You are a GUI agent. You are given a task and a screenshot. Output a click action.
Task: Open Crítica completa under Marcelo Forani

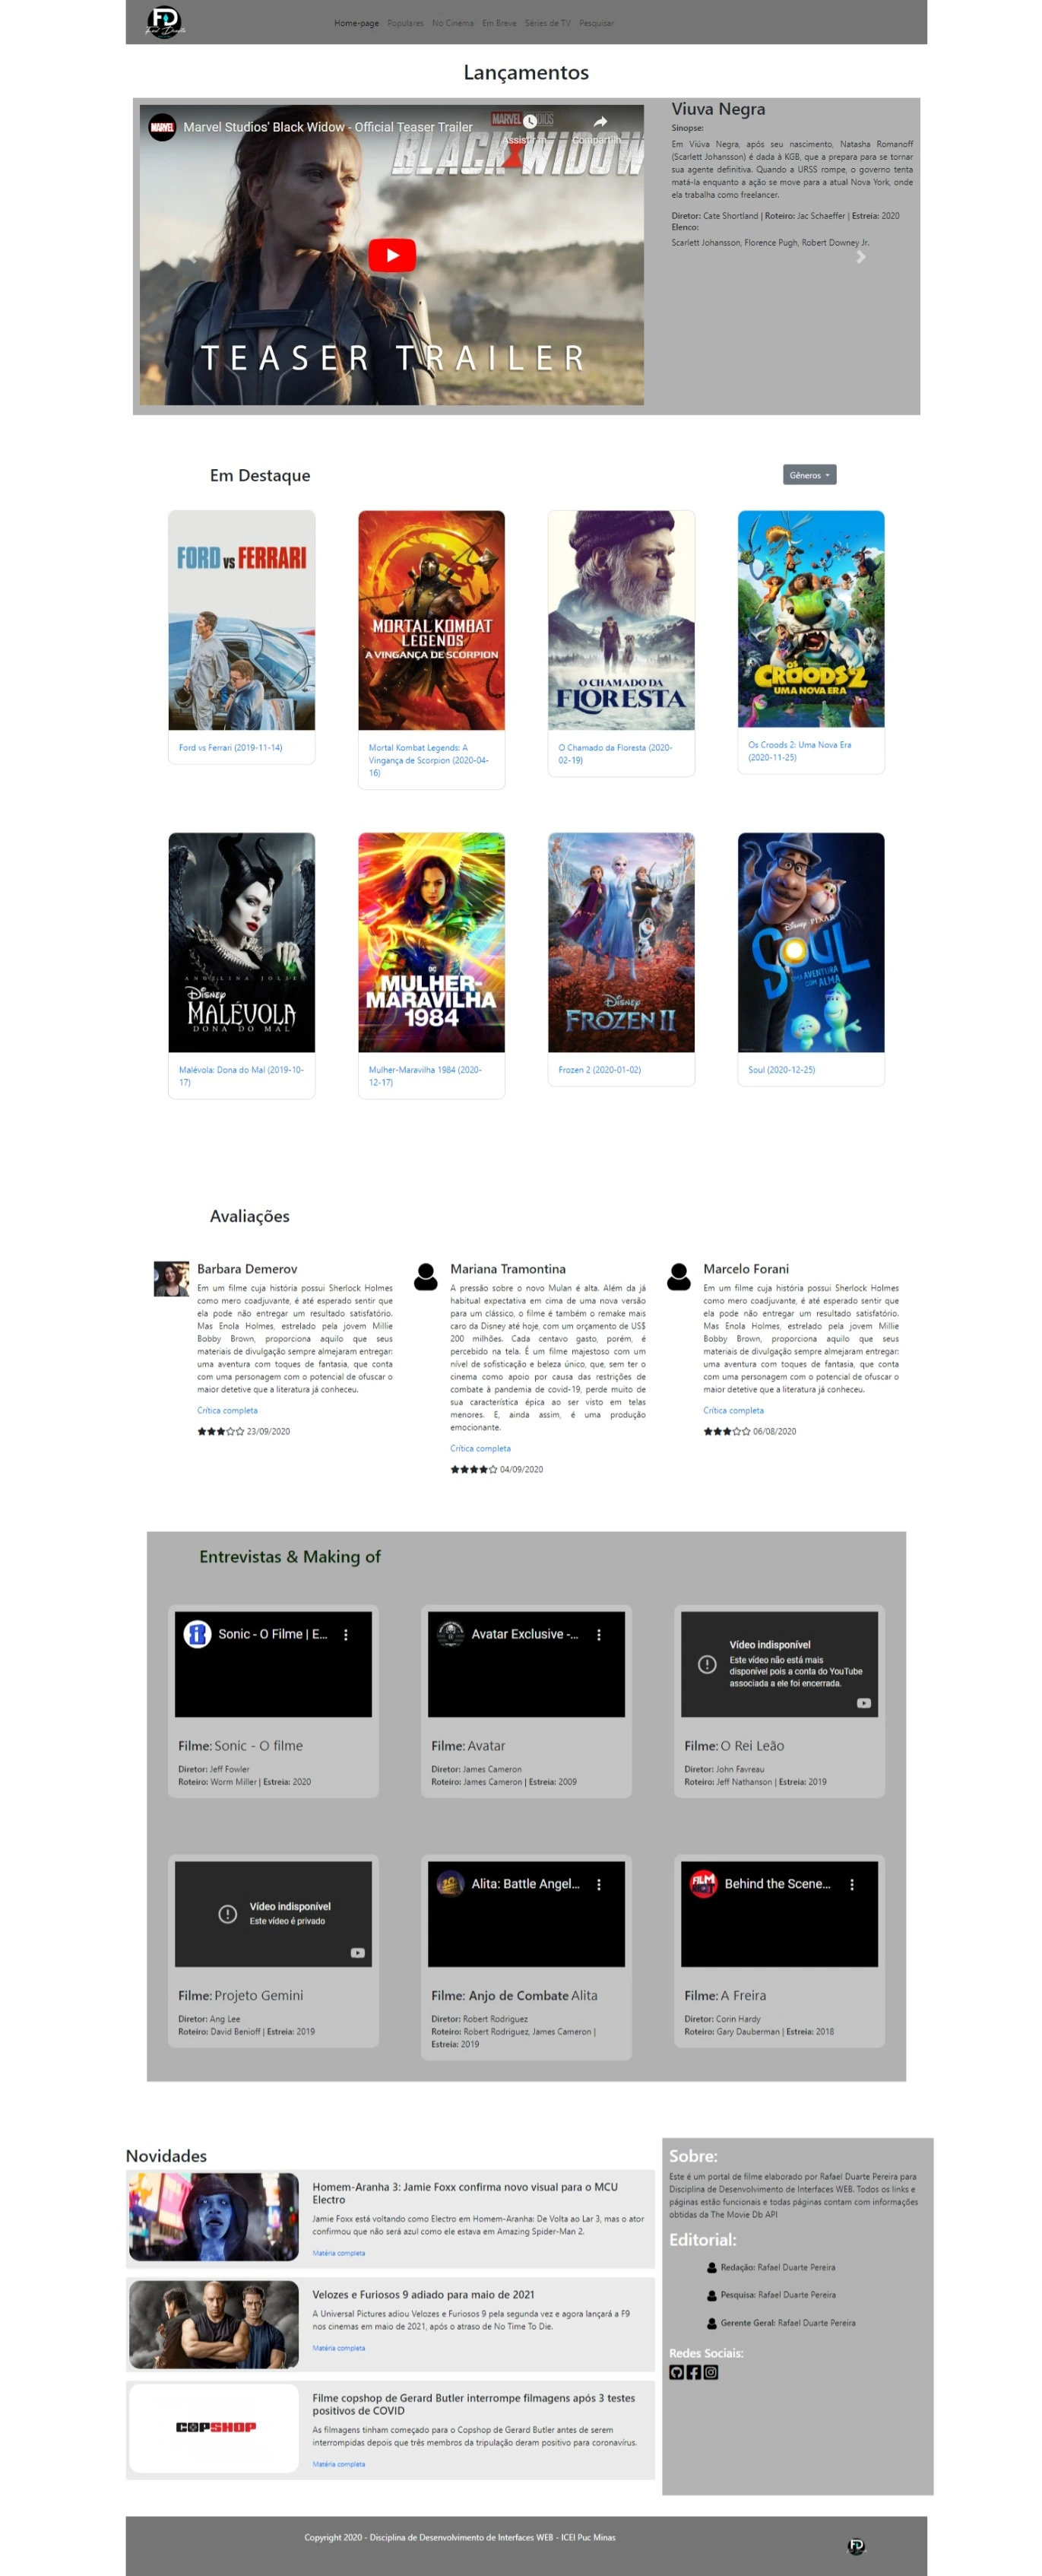733,1411
